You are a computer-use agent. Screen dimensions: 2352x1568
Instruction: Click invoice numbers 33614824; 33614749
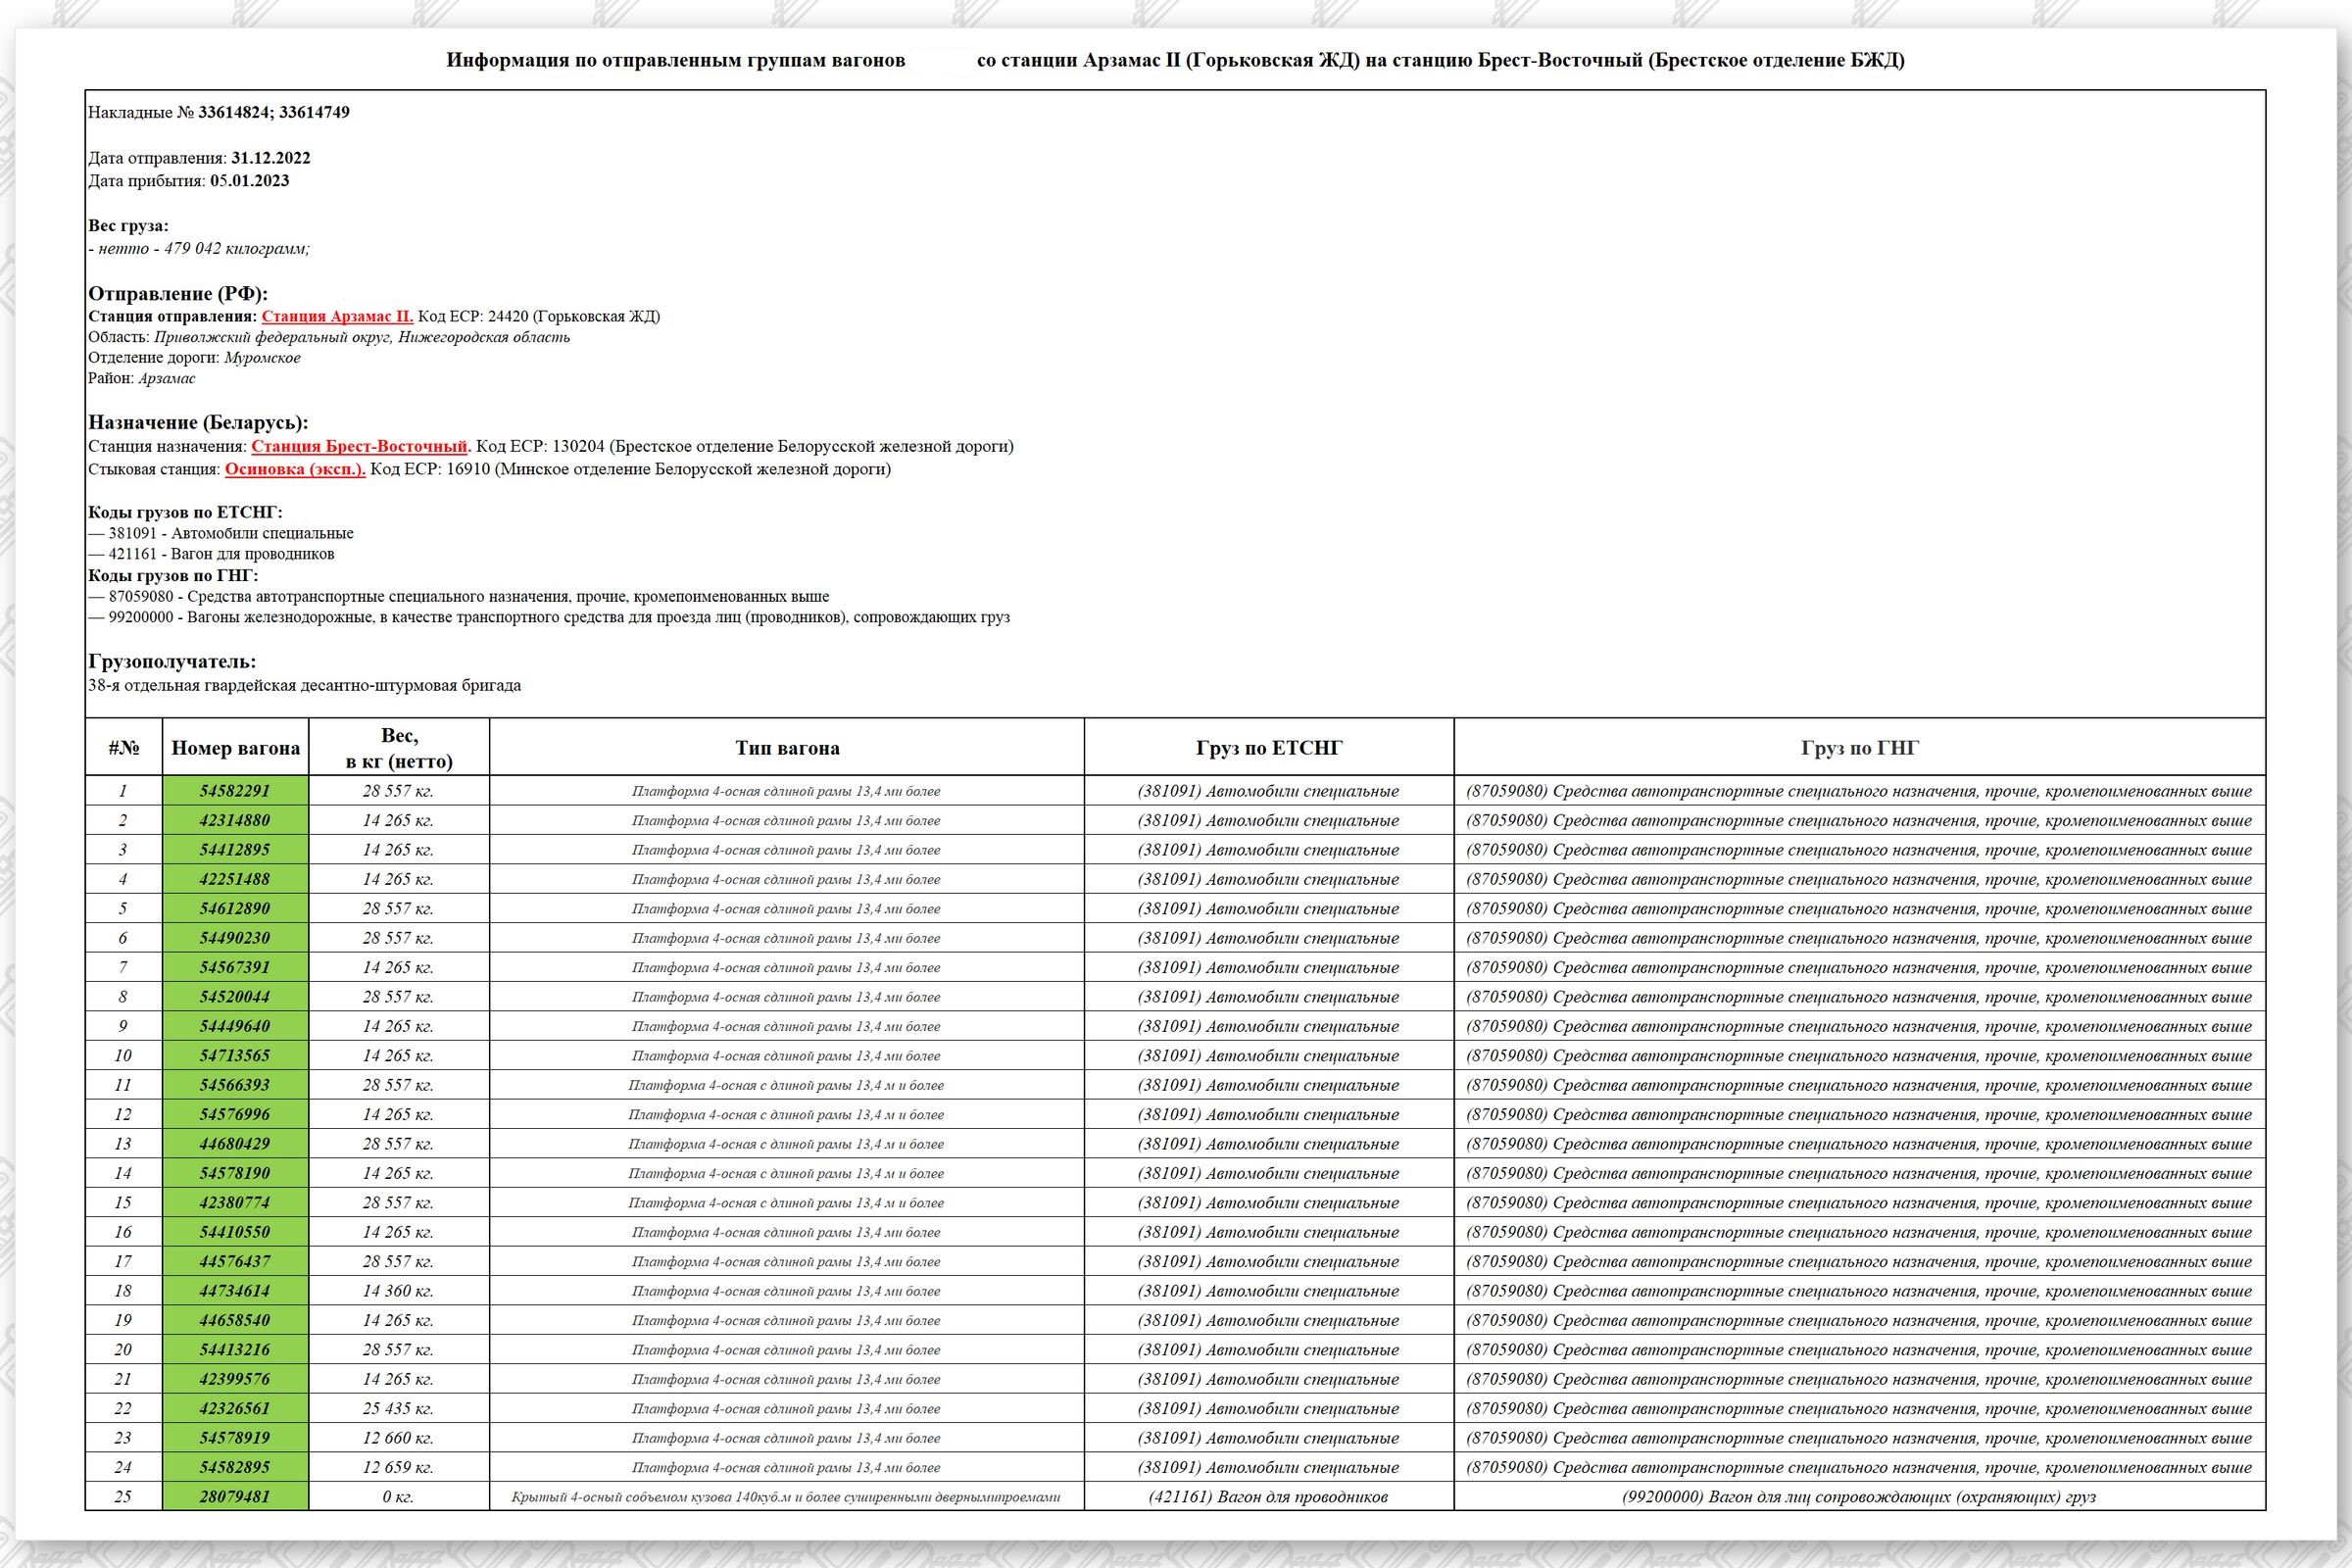[273, 112]
